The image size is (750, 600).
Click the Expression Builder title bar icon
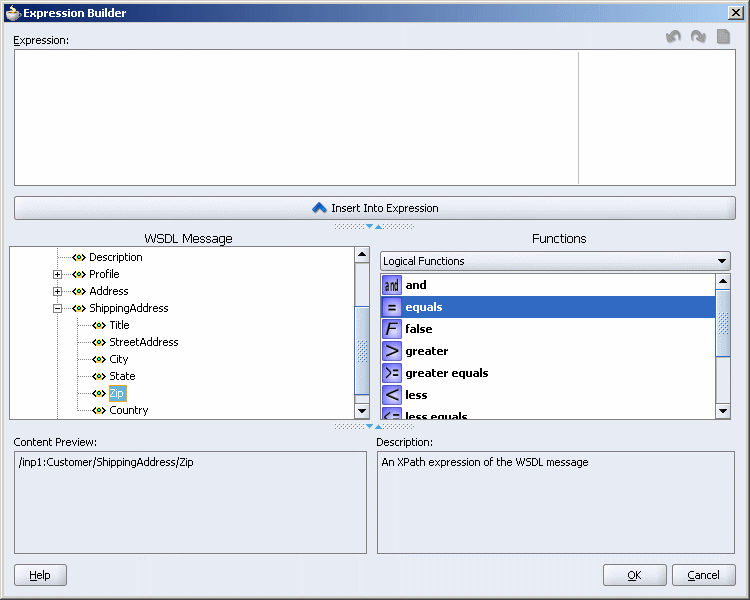tap(13, 13)
